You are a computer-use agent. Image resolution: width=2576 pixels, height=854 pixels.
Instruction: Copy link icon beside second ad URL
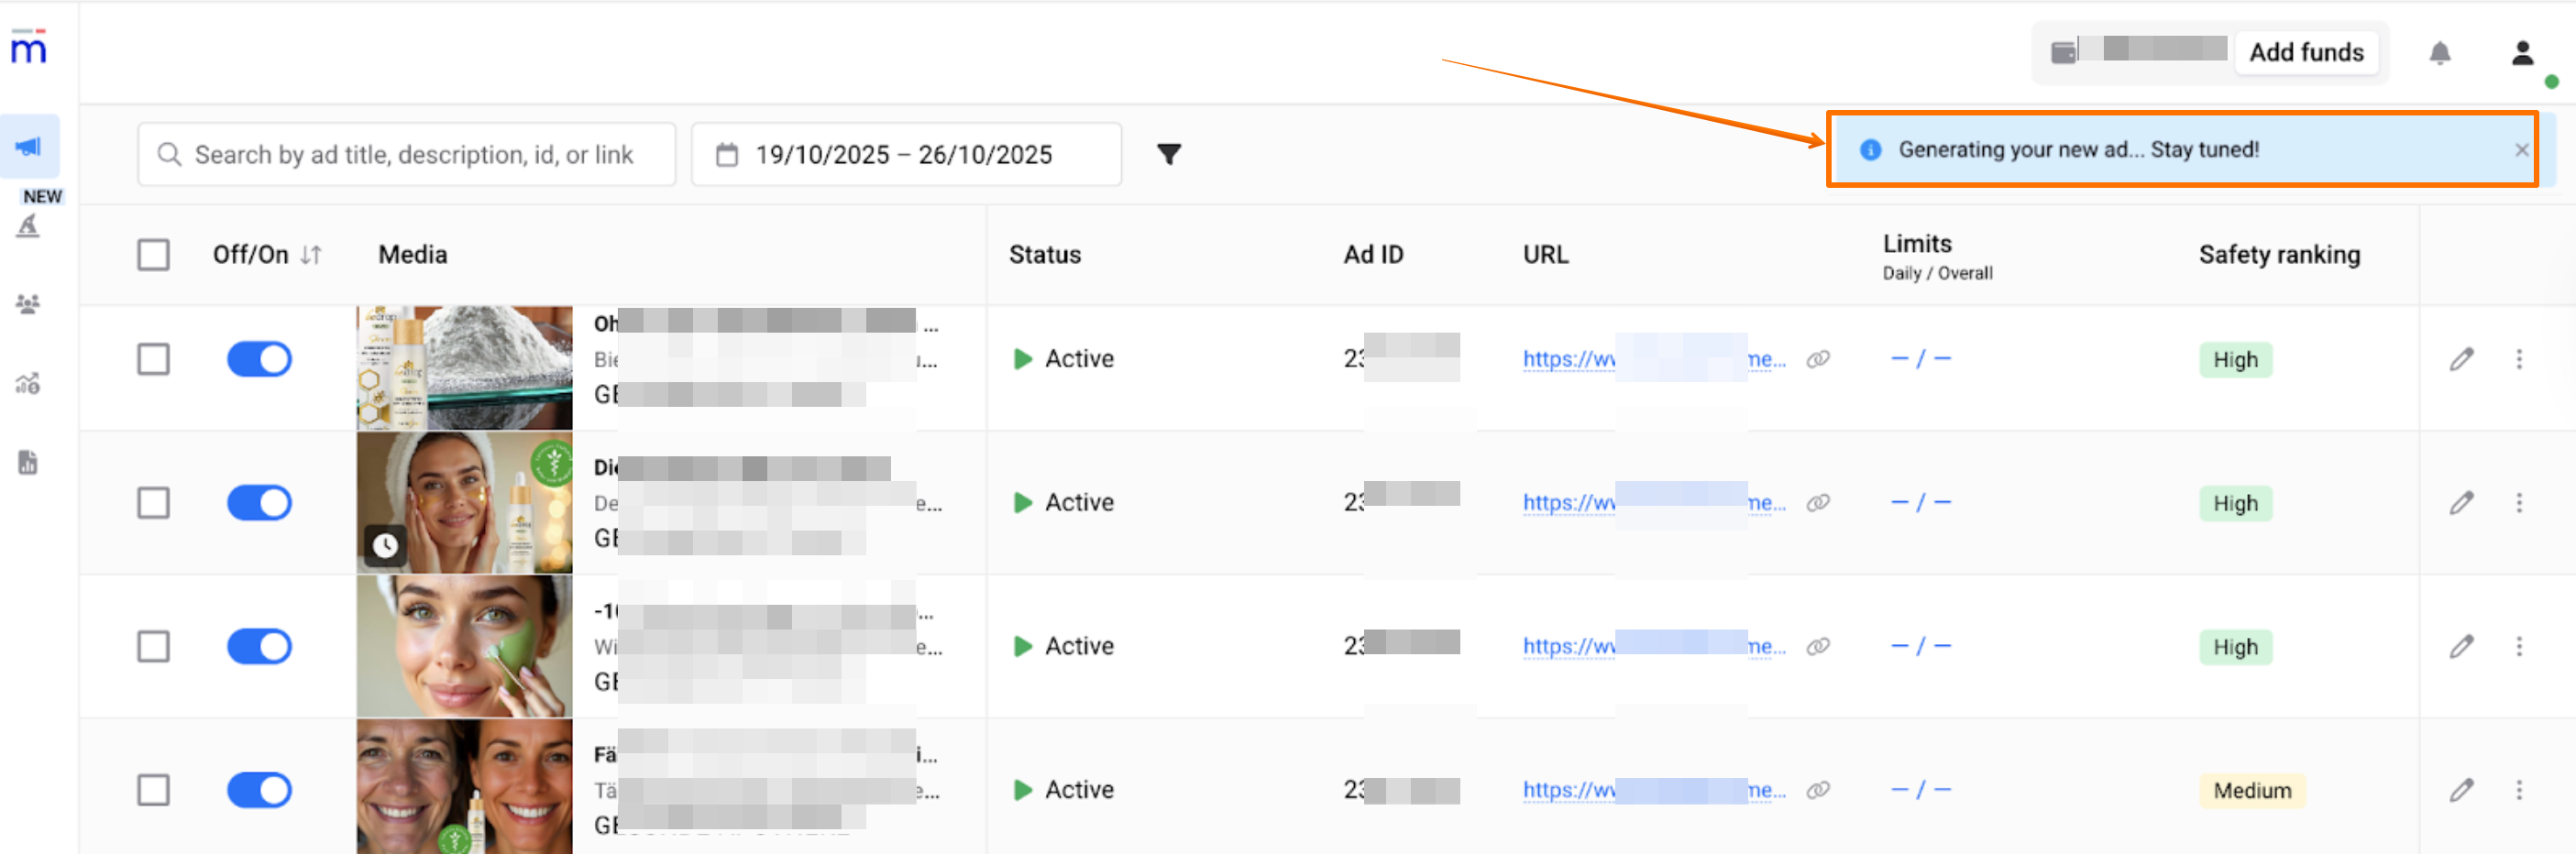[1817, 503]
